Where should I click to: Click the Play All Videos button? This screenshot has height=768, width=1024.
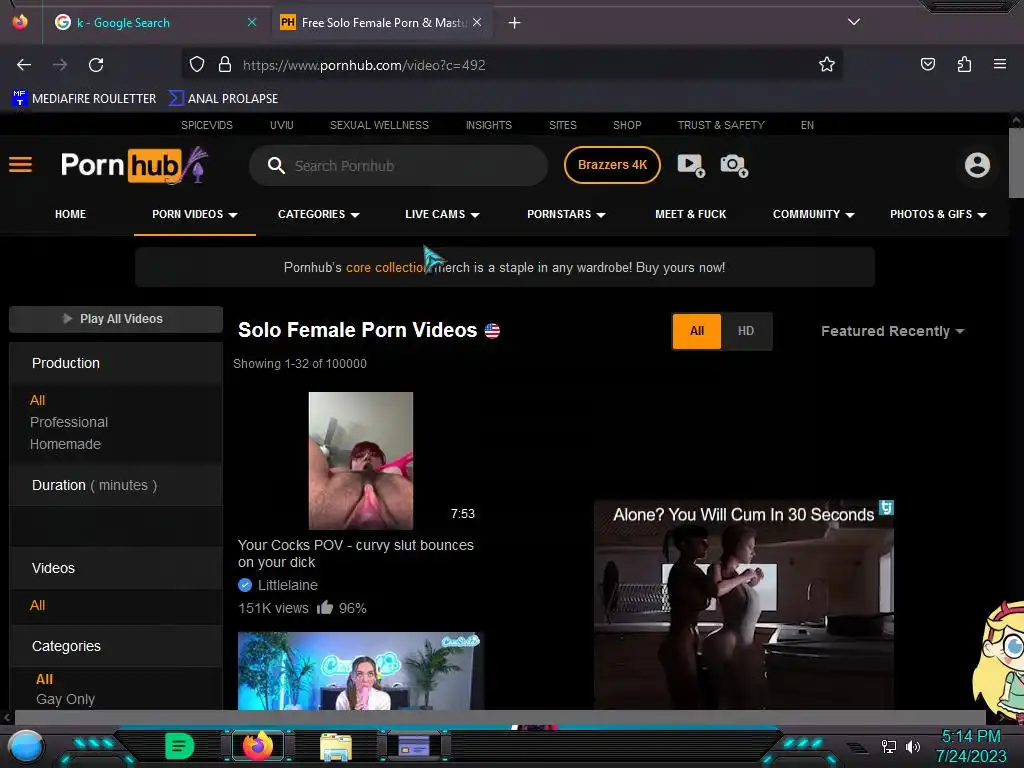(x=116, y=319)
